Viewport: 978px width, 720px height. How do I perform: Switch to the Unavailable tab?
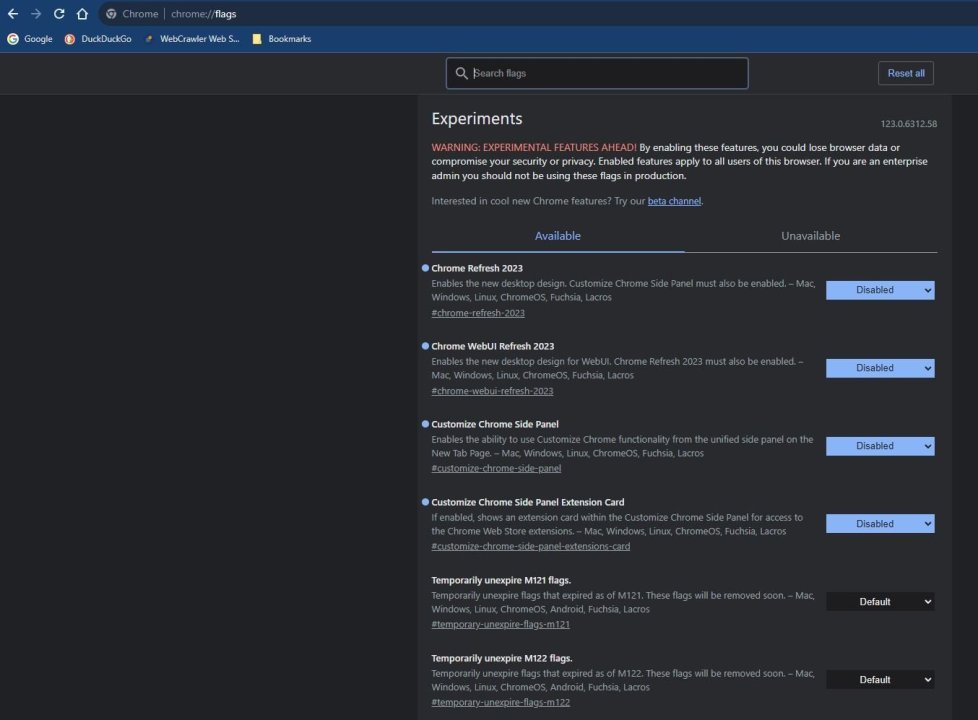(810, 236)
